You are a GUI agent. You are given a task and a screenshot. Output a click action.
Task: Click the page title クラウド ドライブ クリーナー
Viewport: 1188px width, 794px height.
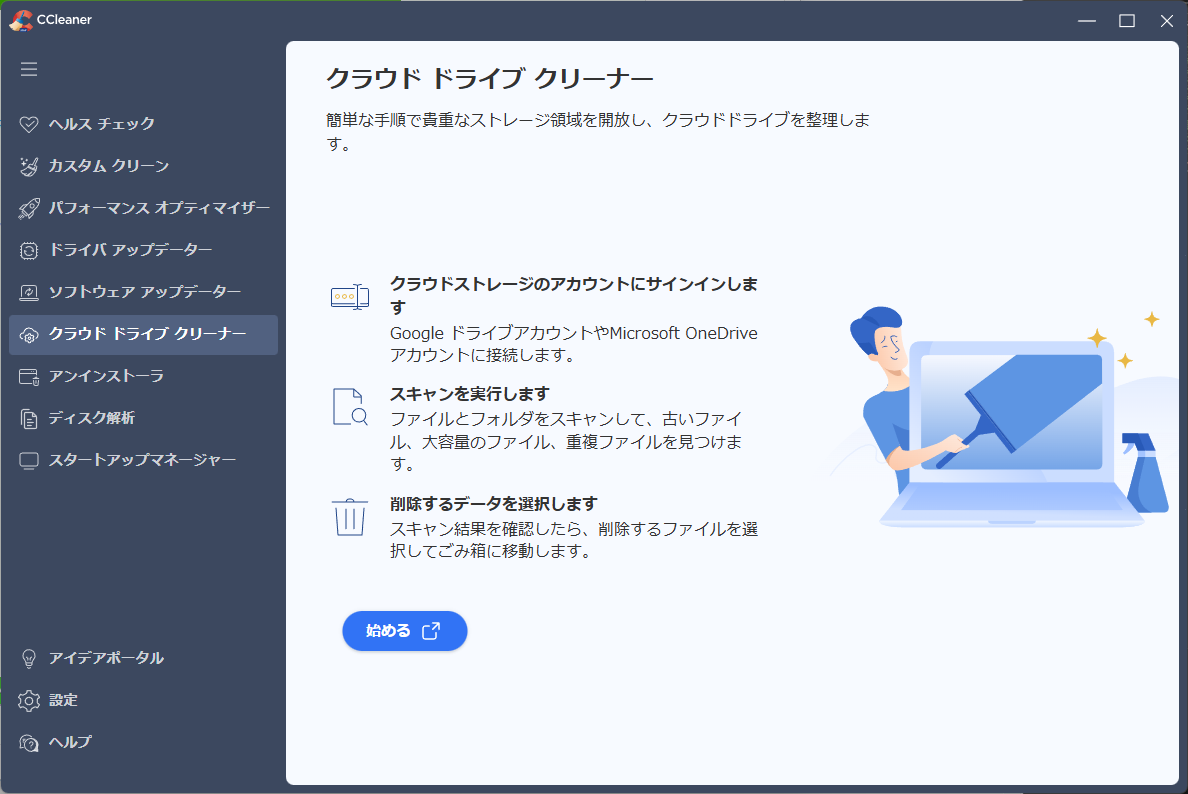pos(489,79)
